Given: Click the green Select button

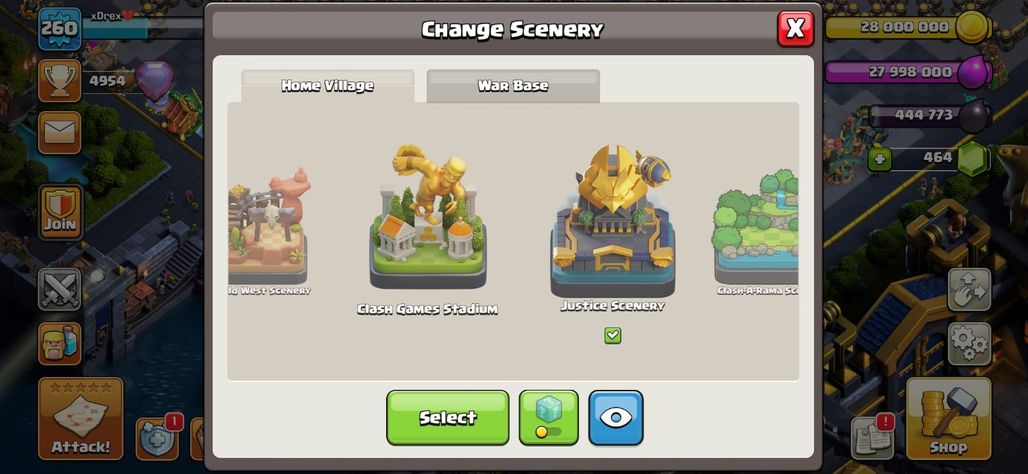Looking at the screenshot, I should 448,418.
